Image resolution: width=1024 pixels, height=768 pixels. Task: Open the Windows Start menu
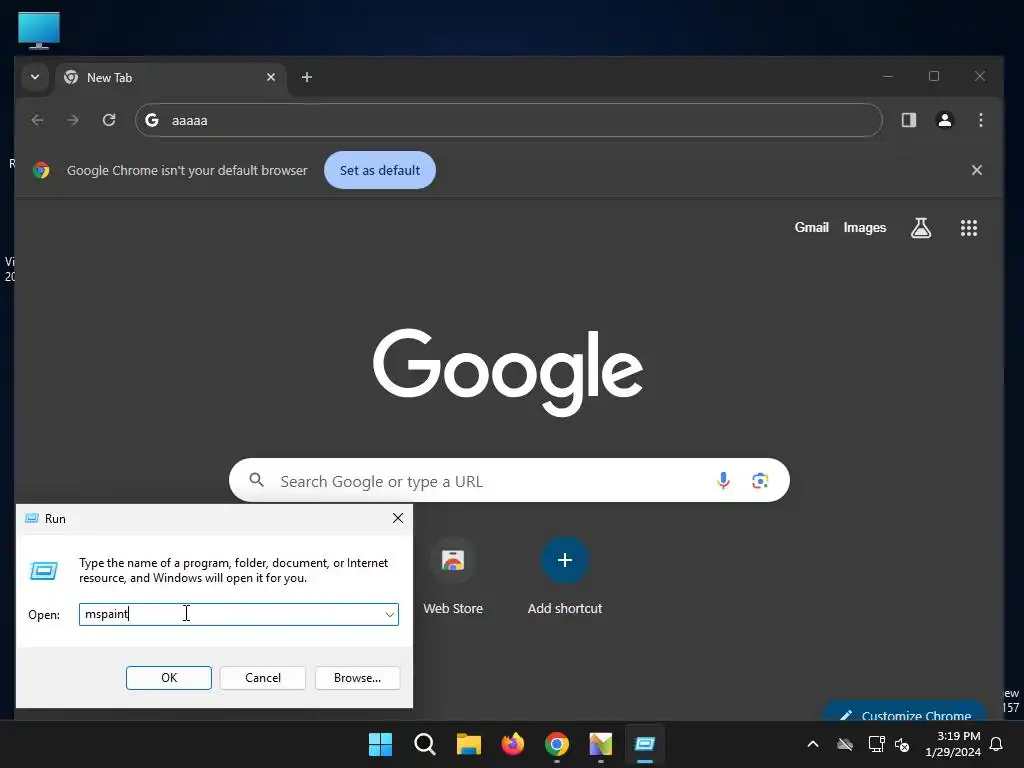(380, 744)
